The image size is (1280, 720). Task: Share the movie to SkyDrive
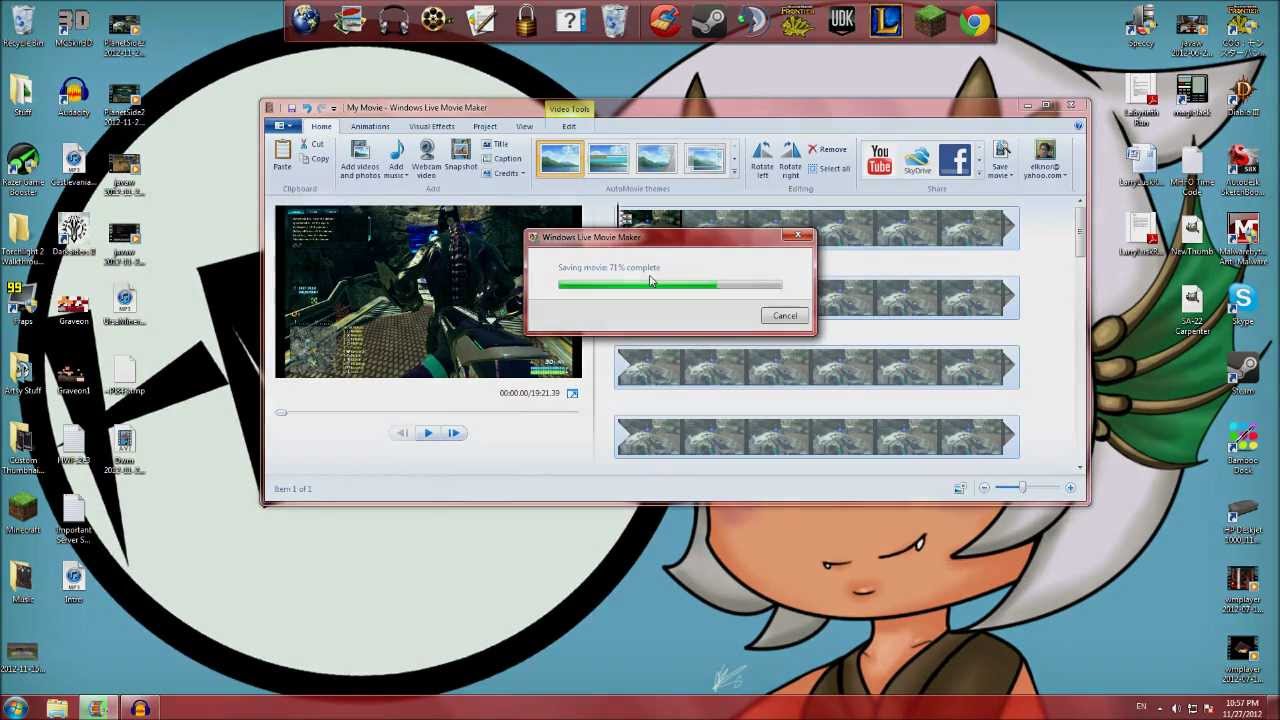click(917, 160)
